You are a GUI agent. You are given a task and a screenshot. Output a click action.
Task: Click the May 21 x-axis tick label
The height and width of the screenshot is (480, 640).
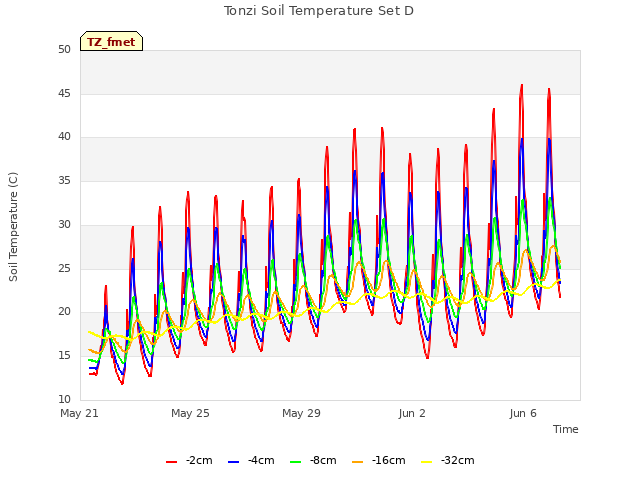(80, 413)
